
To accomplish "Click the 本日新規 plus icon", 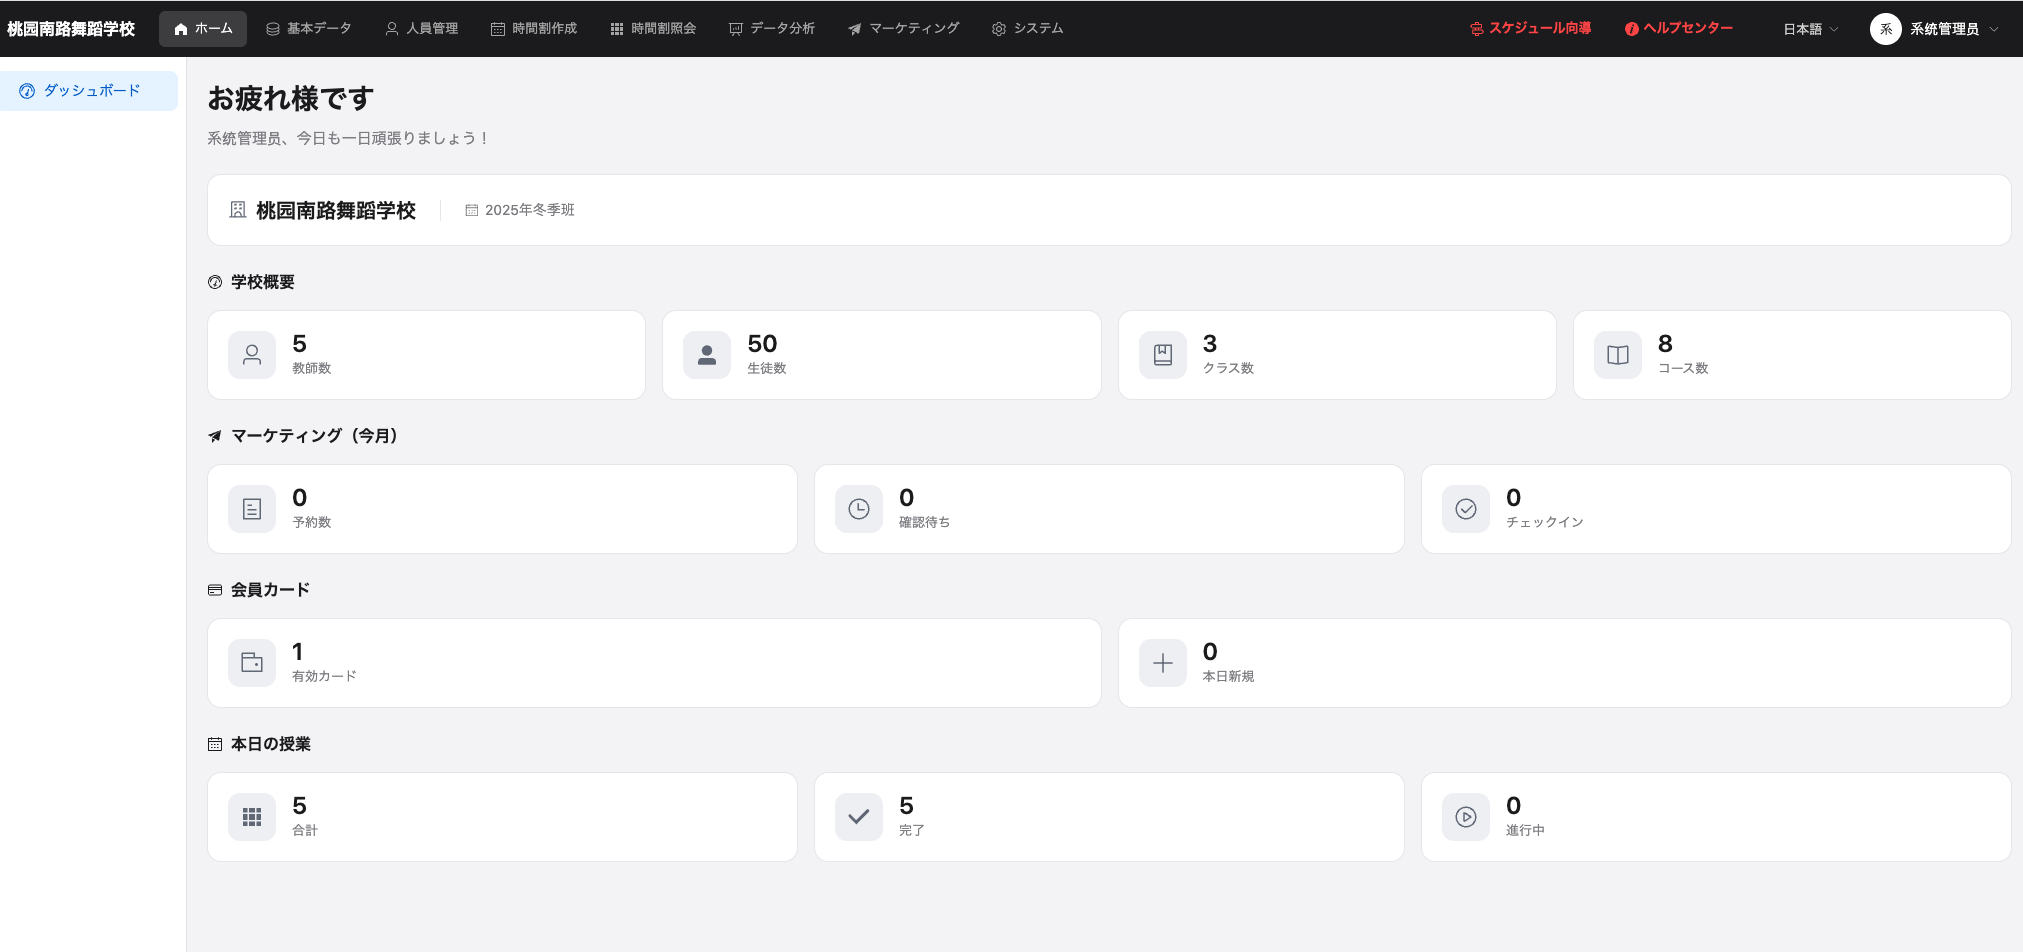I will click(1162, 663).
